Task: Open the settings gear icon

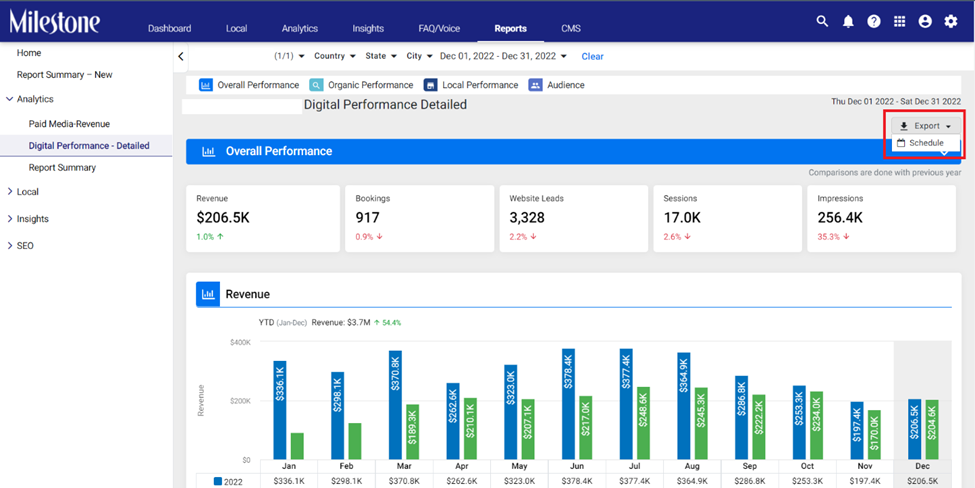Action: (951, 22)
